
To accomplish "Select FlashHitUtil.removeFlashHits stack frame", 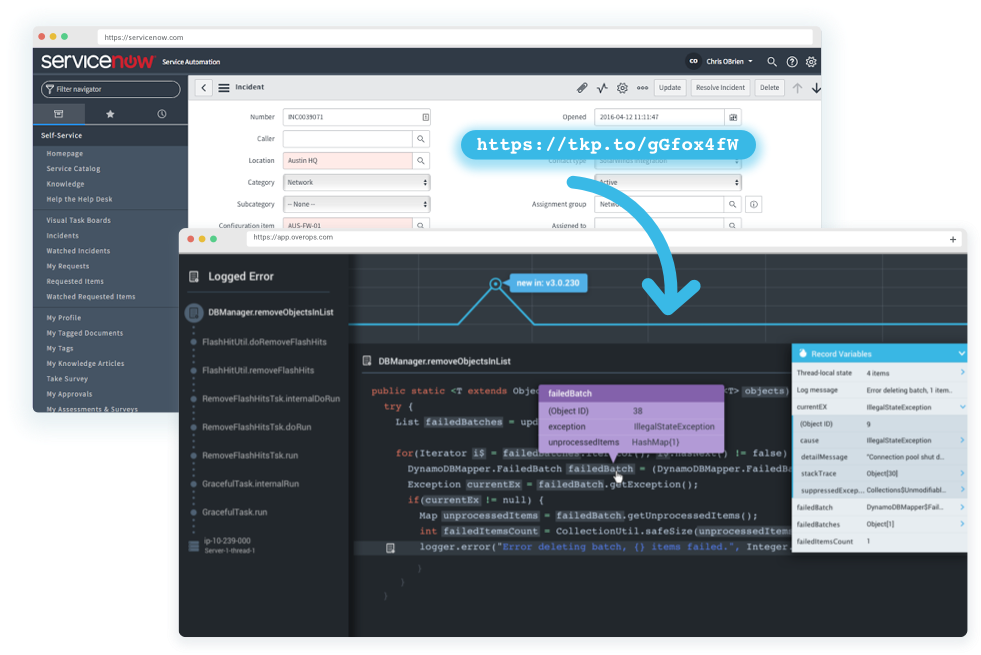I will tap(258, 370).
